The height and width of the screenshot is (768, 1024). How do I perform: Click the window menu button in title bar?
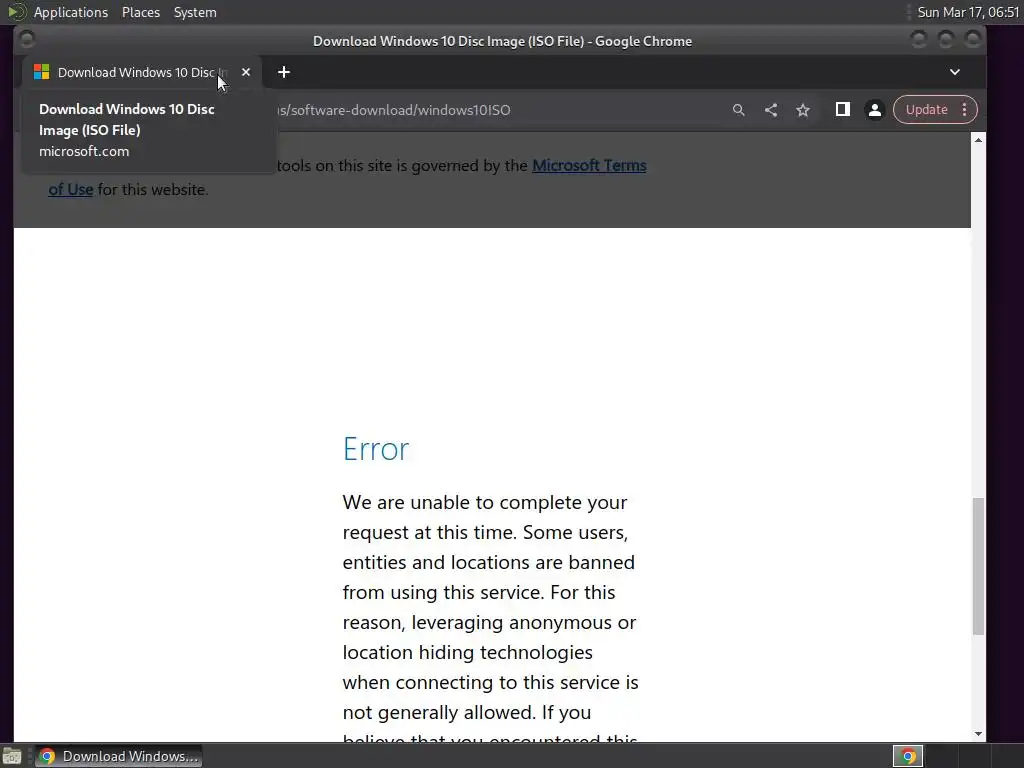click(27, 40)
